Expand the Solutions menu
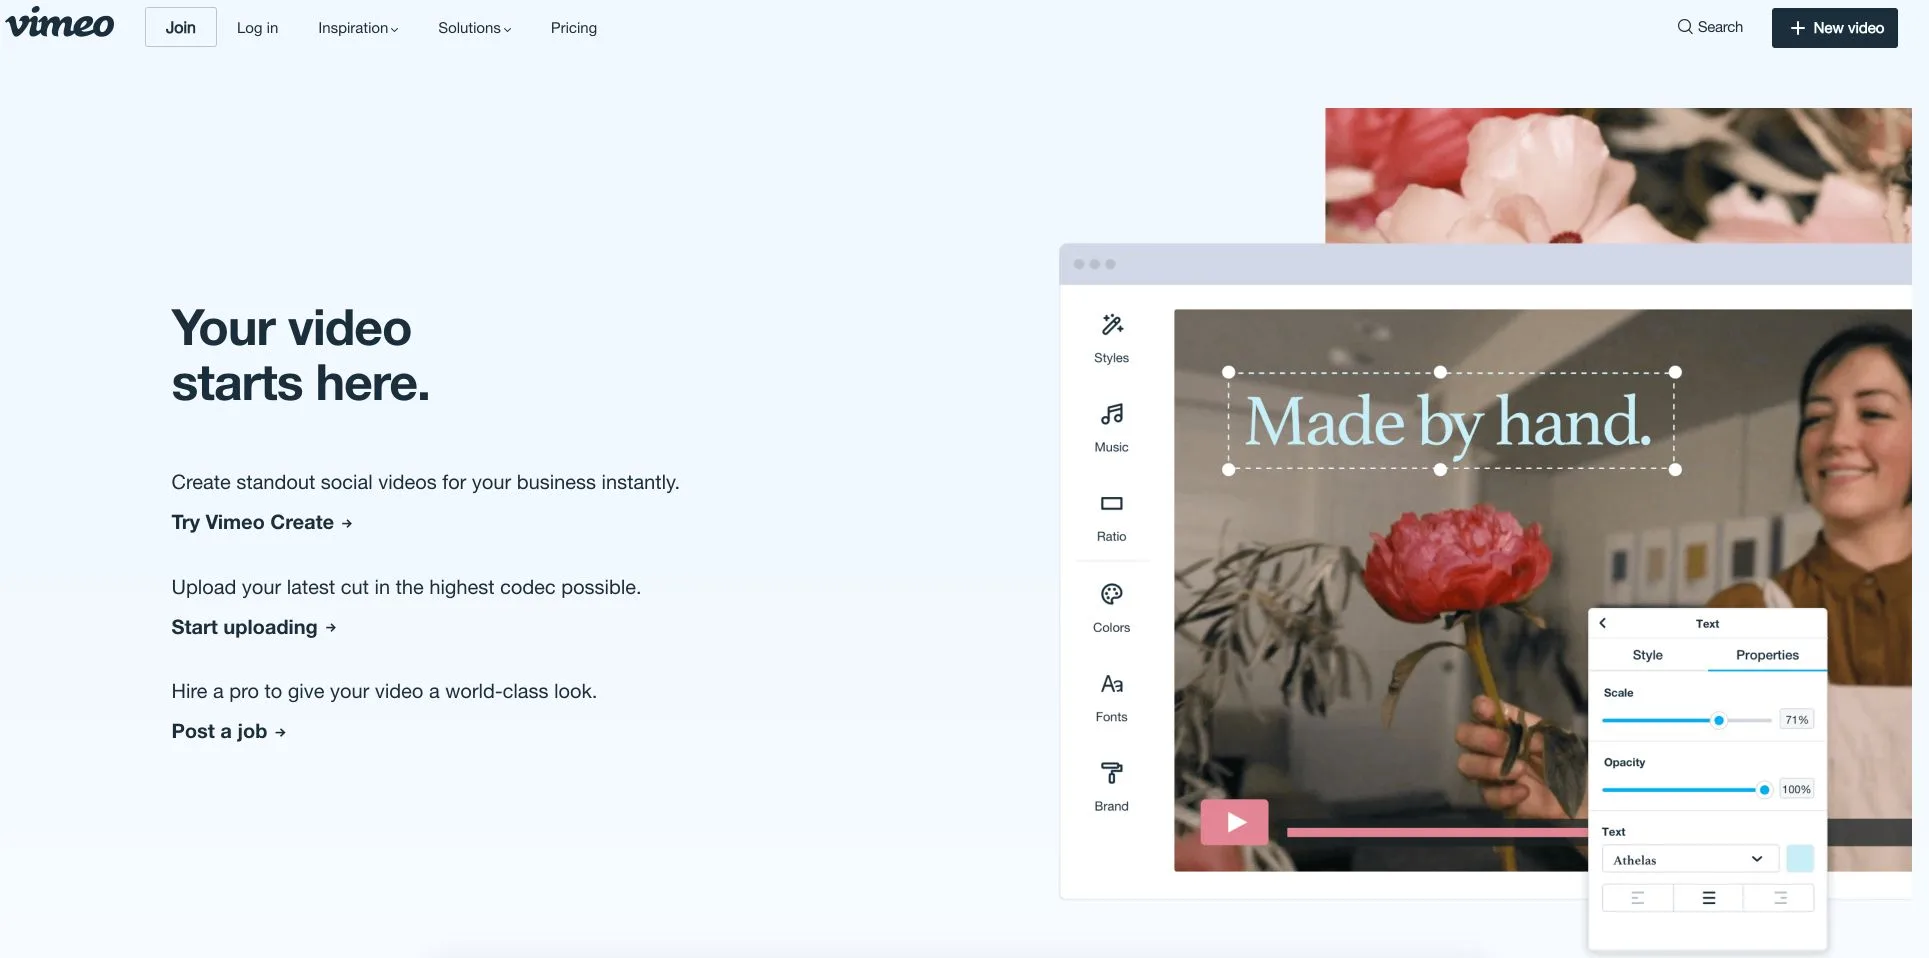 [475, 28]
